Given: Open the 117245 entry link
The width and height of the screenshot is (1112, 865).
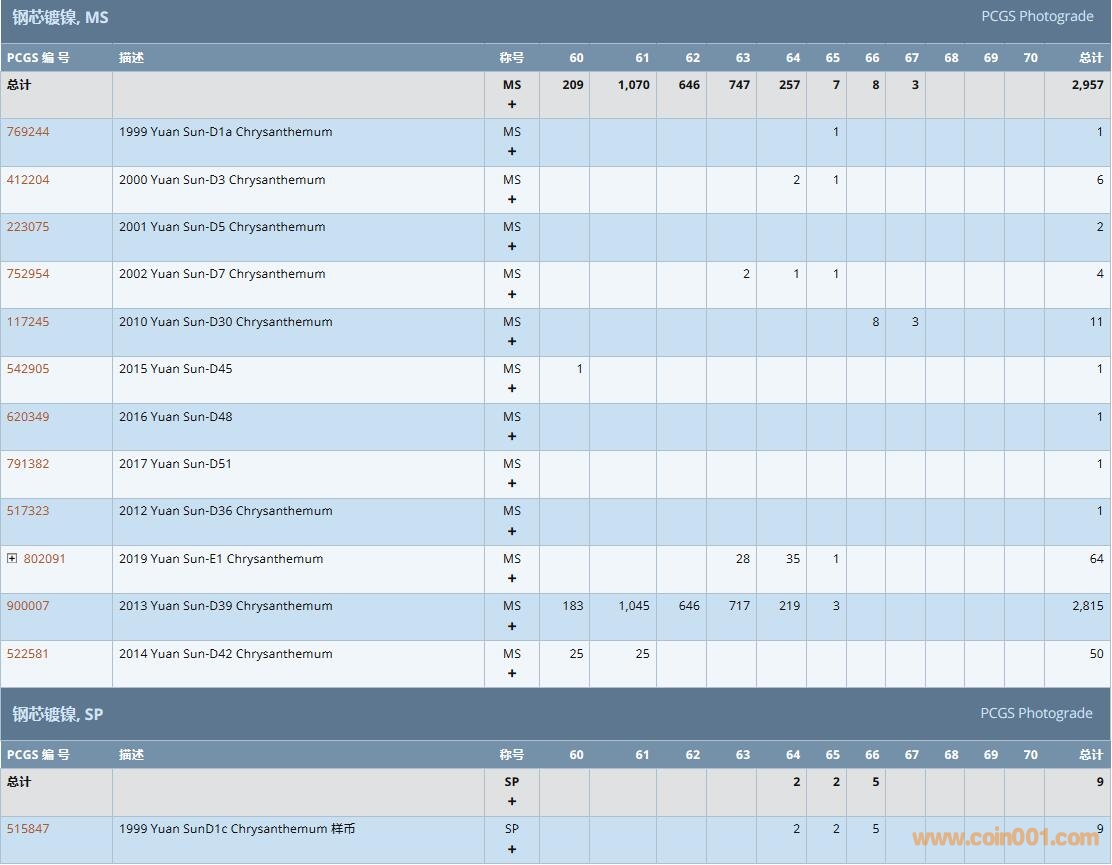Looking at the screenshot, I should tap(28, 322).
